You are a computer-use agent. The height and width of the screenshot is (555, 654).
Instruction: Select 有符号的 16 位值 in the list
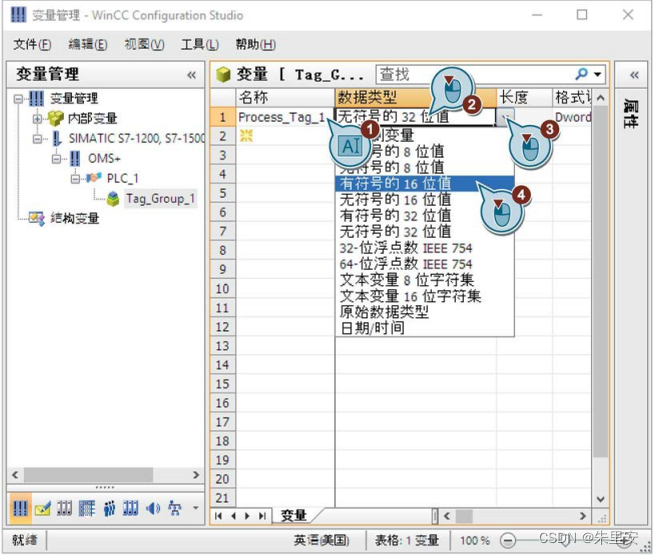tap(424, 183)
